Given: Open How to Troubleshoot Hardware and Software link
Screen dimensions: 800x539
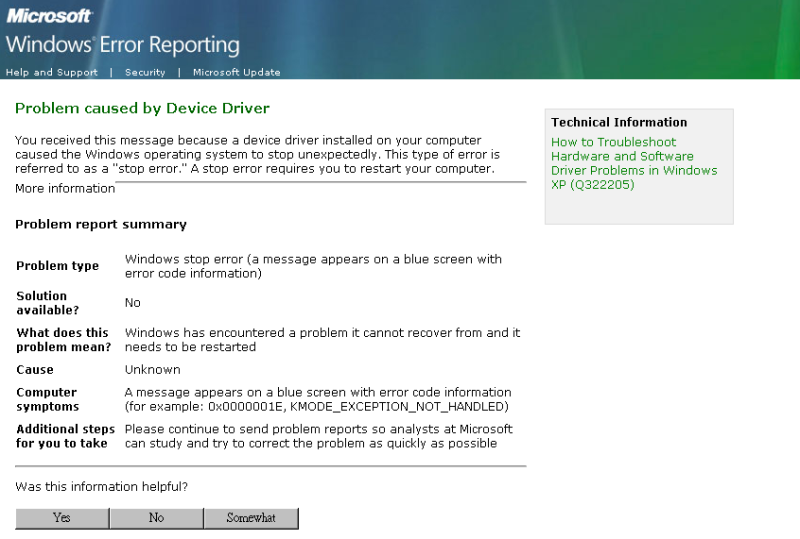Looking at the screenshot, I should [x=634, y=163].
